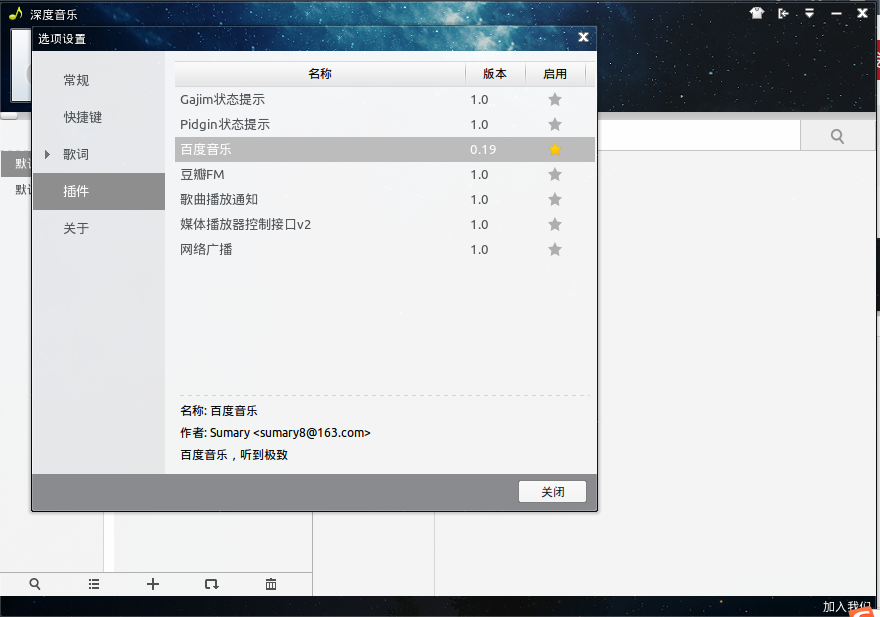
Task: Click the author line Sumary email
Action: [275, 433]
